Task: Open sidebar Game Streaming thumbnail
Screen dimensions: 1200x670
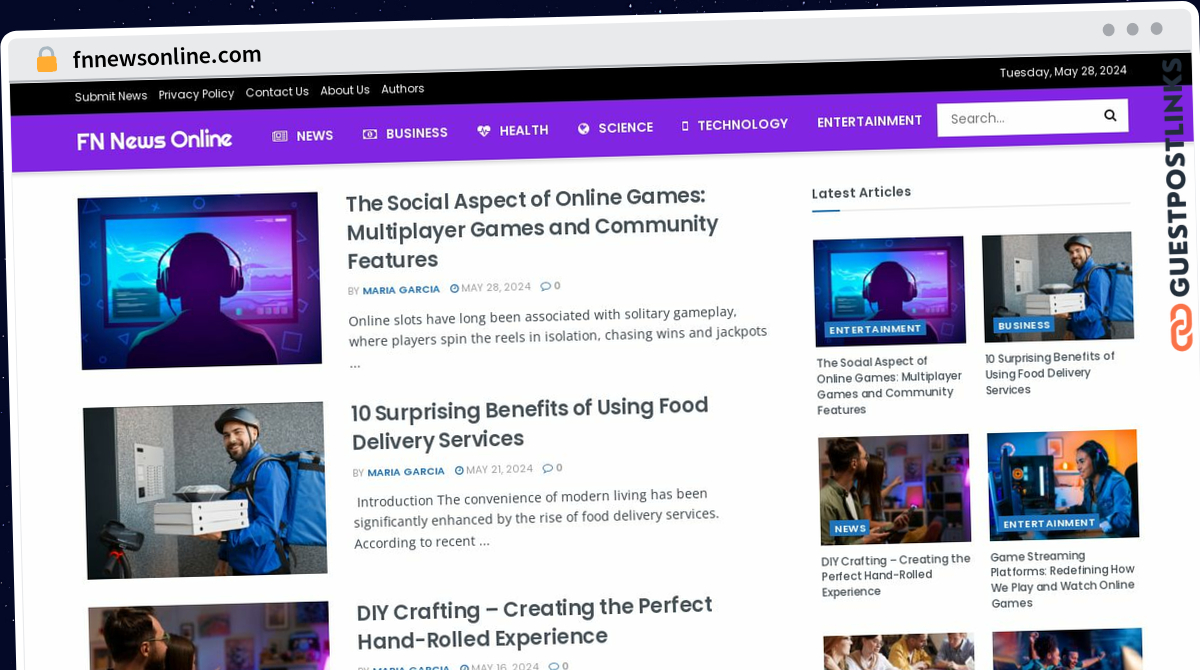Action: pyautogui.click(x=1063, y=485)
